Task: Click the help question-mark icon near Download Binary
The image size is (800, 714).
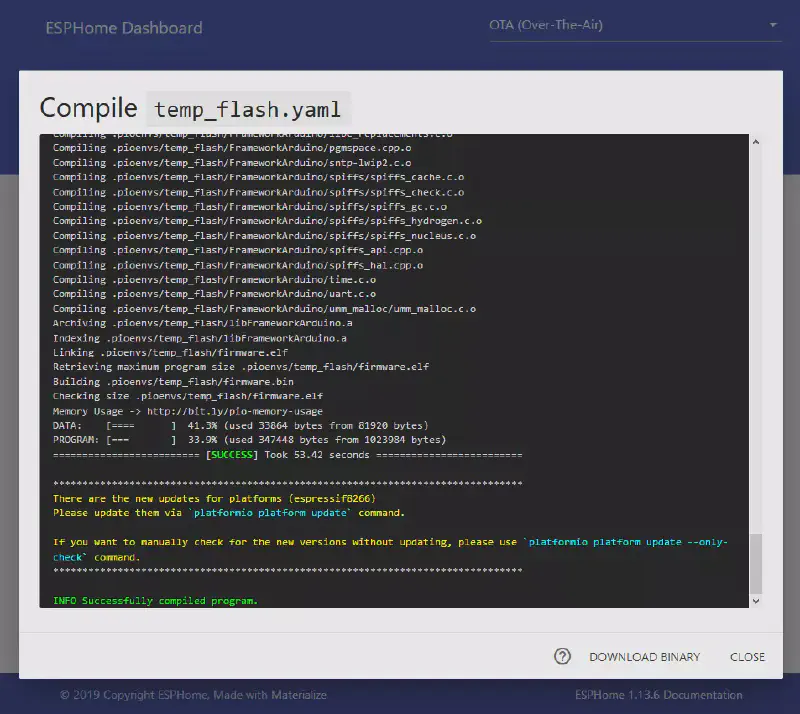Action: [563, 656]
